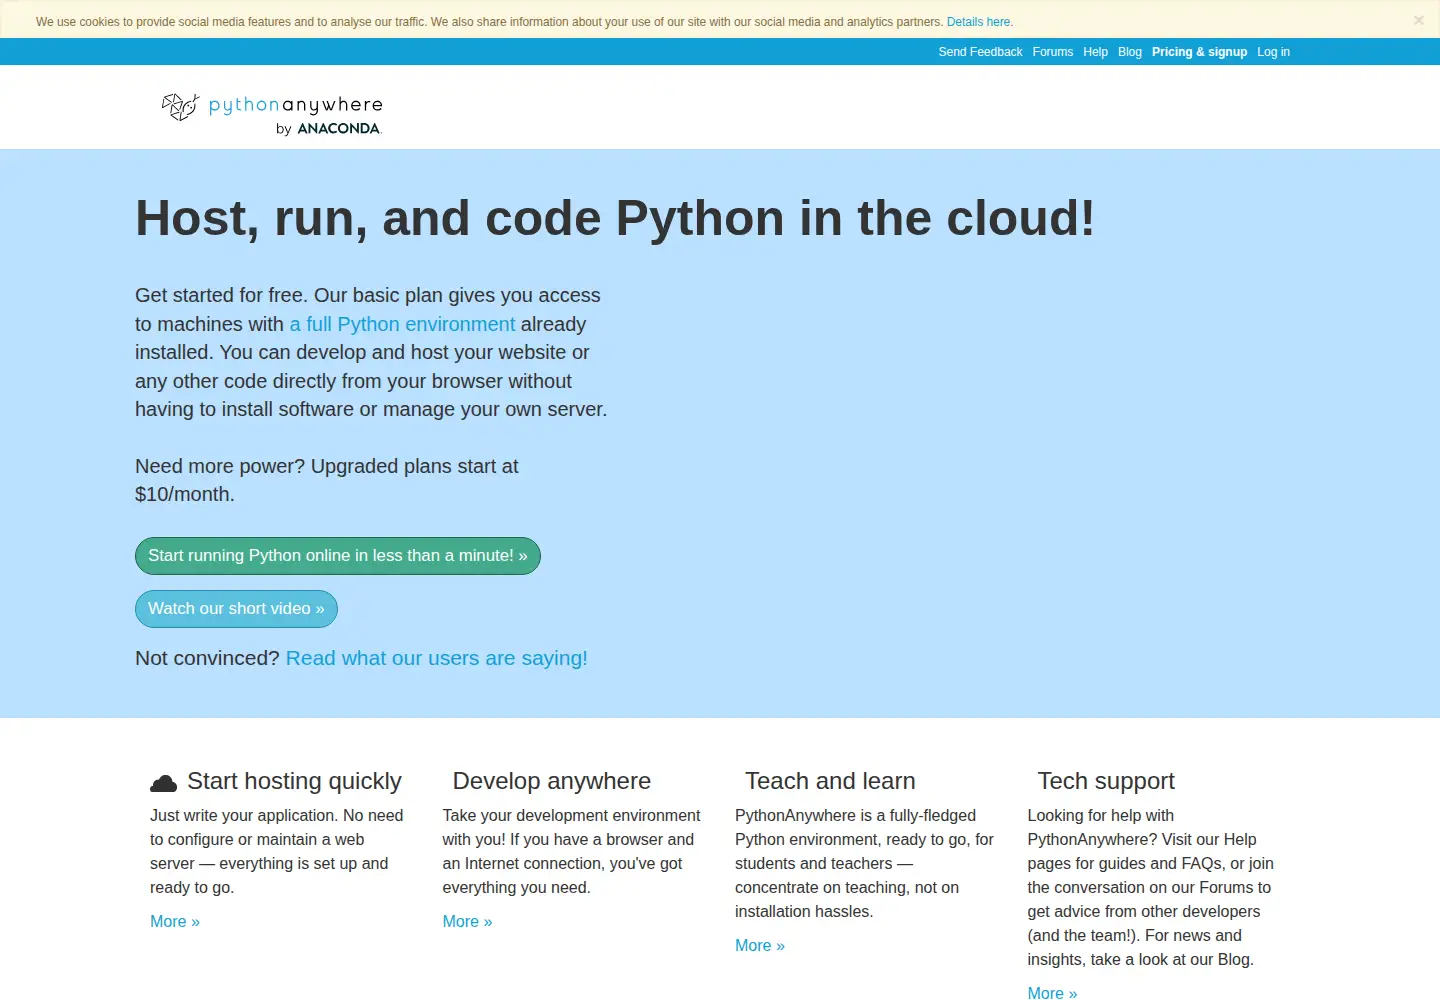The width and height of the screenshot is (1440, 1000).
Task: Open the Help menu link
Action: point(1095,52)
